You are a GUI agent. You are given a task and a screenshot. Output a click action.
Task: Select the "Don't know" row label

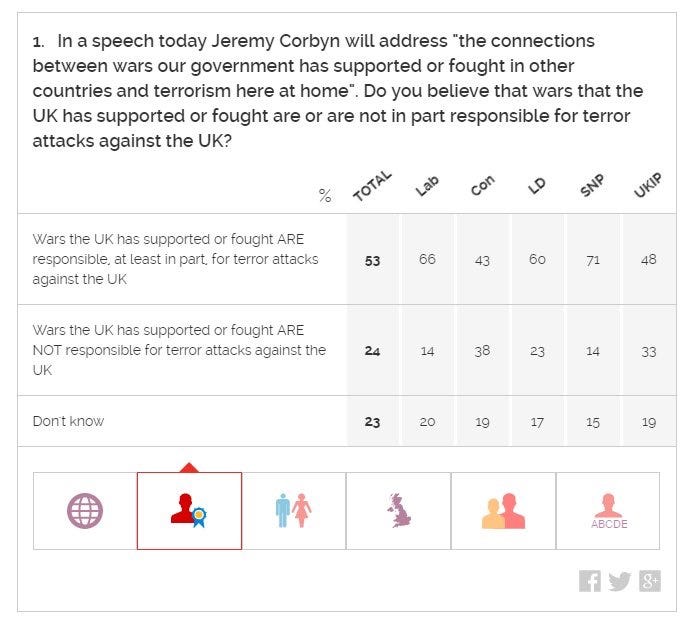pyautogui.click(x=69, y=421)
